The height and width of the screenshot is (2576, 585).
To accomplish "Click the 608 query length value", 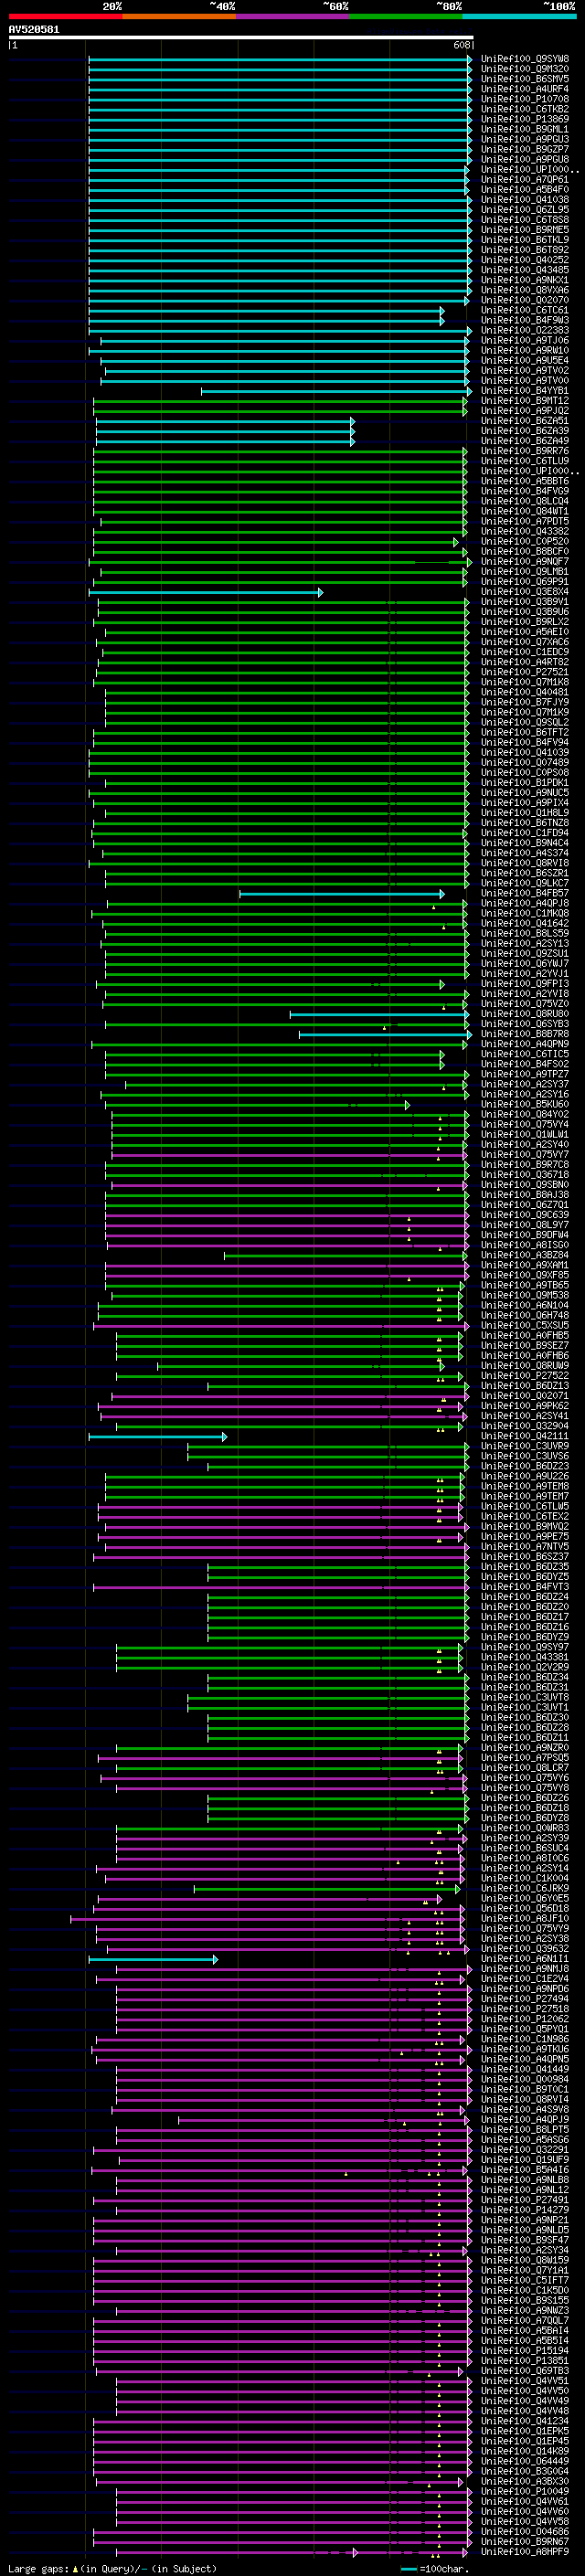I will click(x=462, y=45).
